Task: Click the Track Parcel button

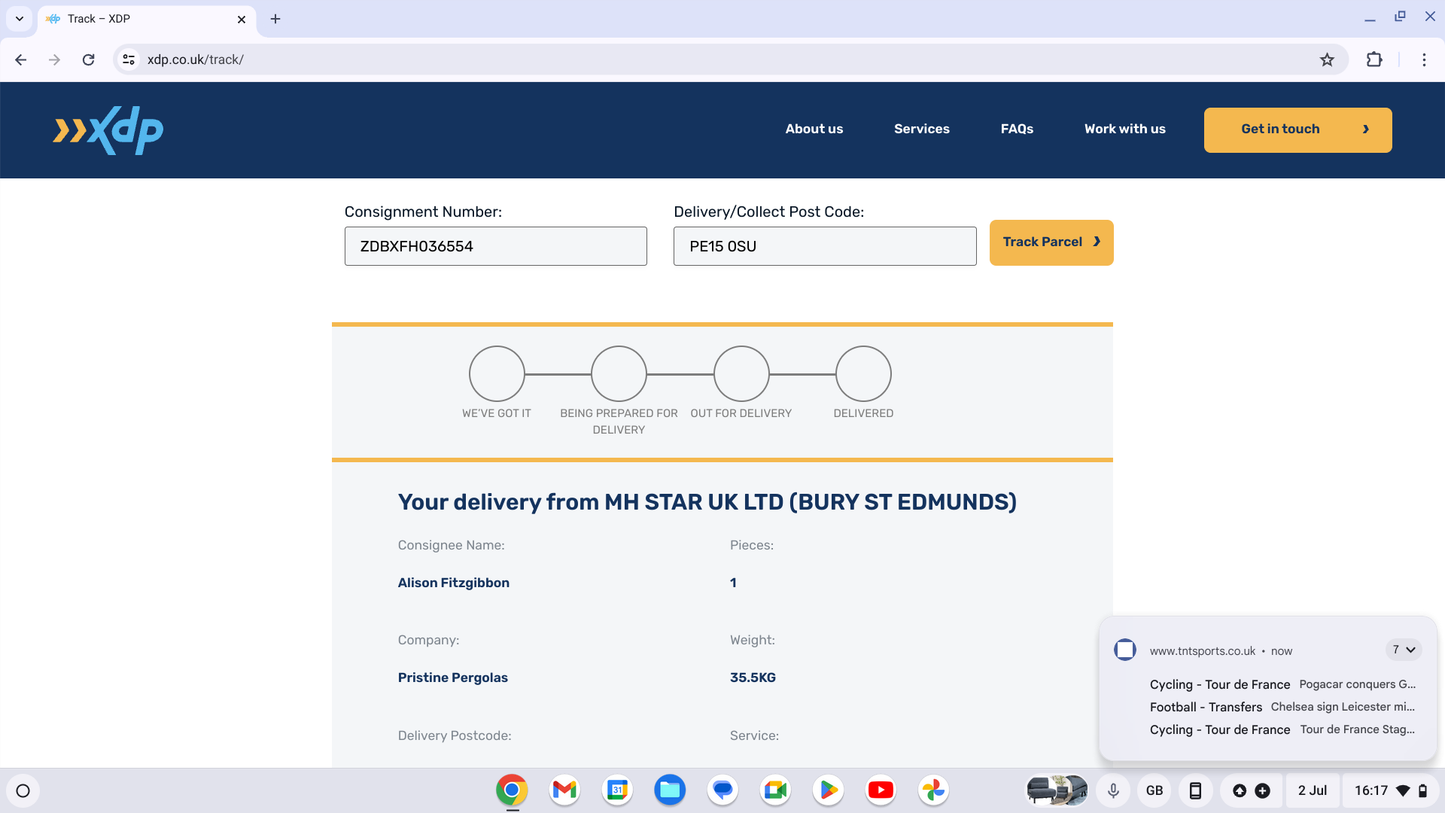Action: pos(1051,243)
